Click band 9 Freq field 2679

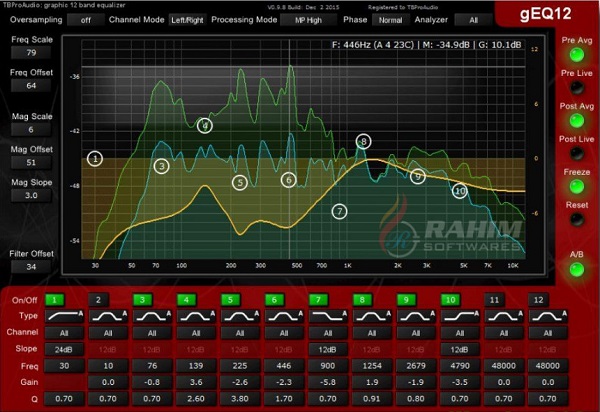click(x=416, y=366)
